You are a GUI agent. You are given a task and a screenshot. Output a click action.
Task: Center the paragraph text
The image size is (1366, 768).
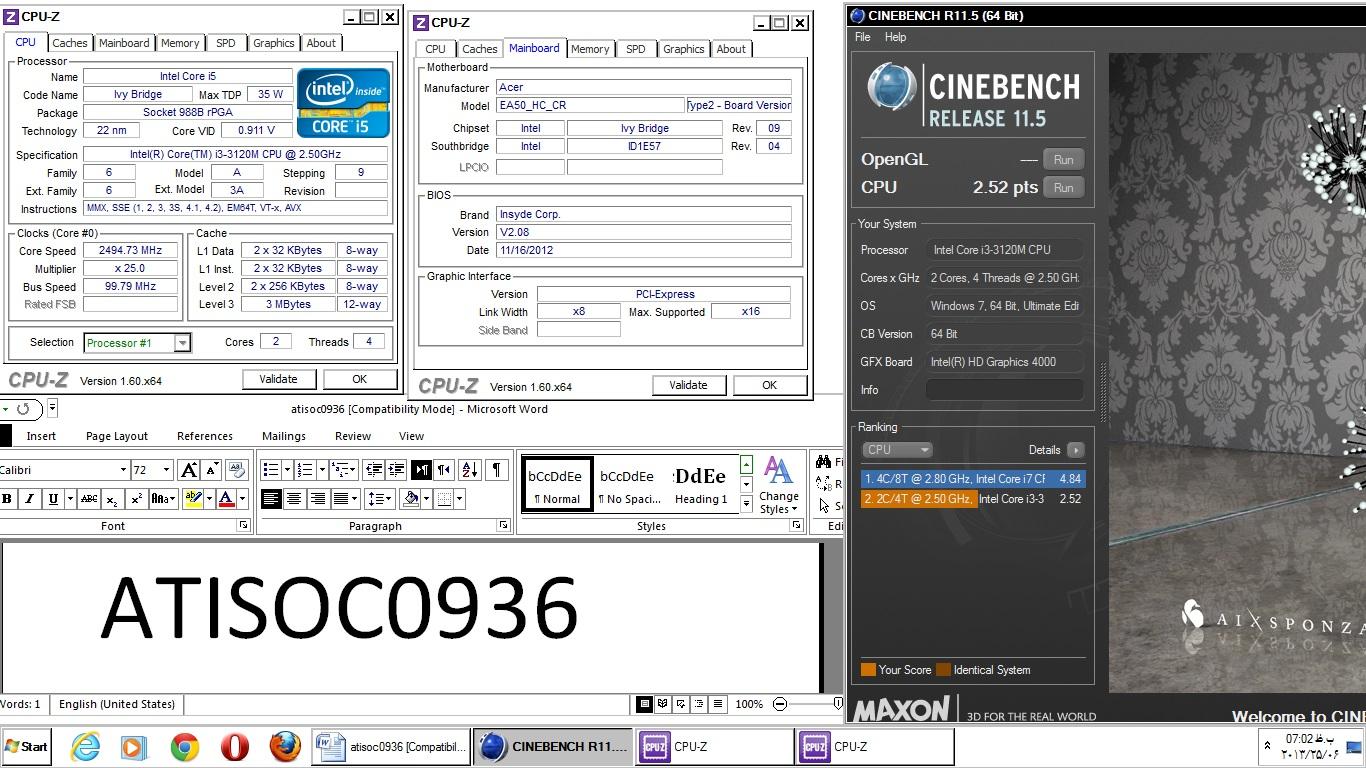coord(294,498)
